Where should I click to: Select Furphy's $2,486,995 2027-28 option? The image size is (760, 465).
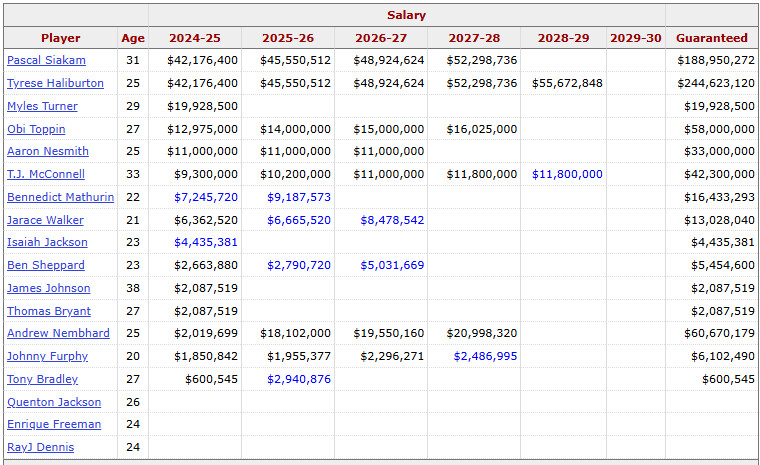click(x=485, y=356)
